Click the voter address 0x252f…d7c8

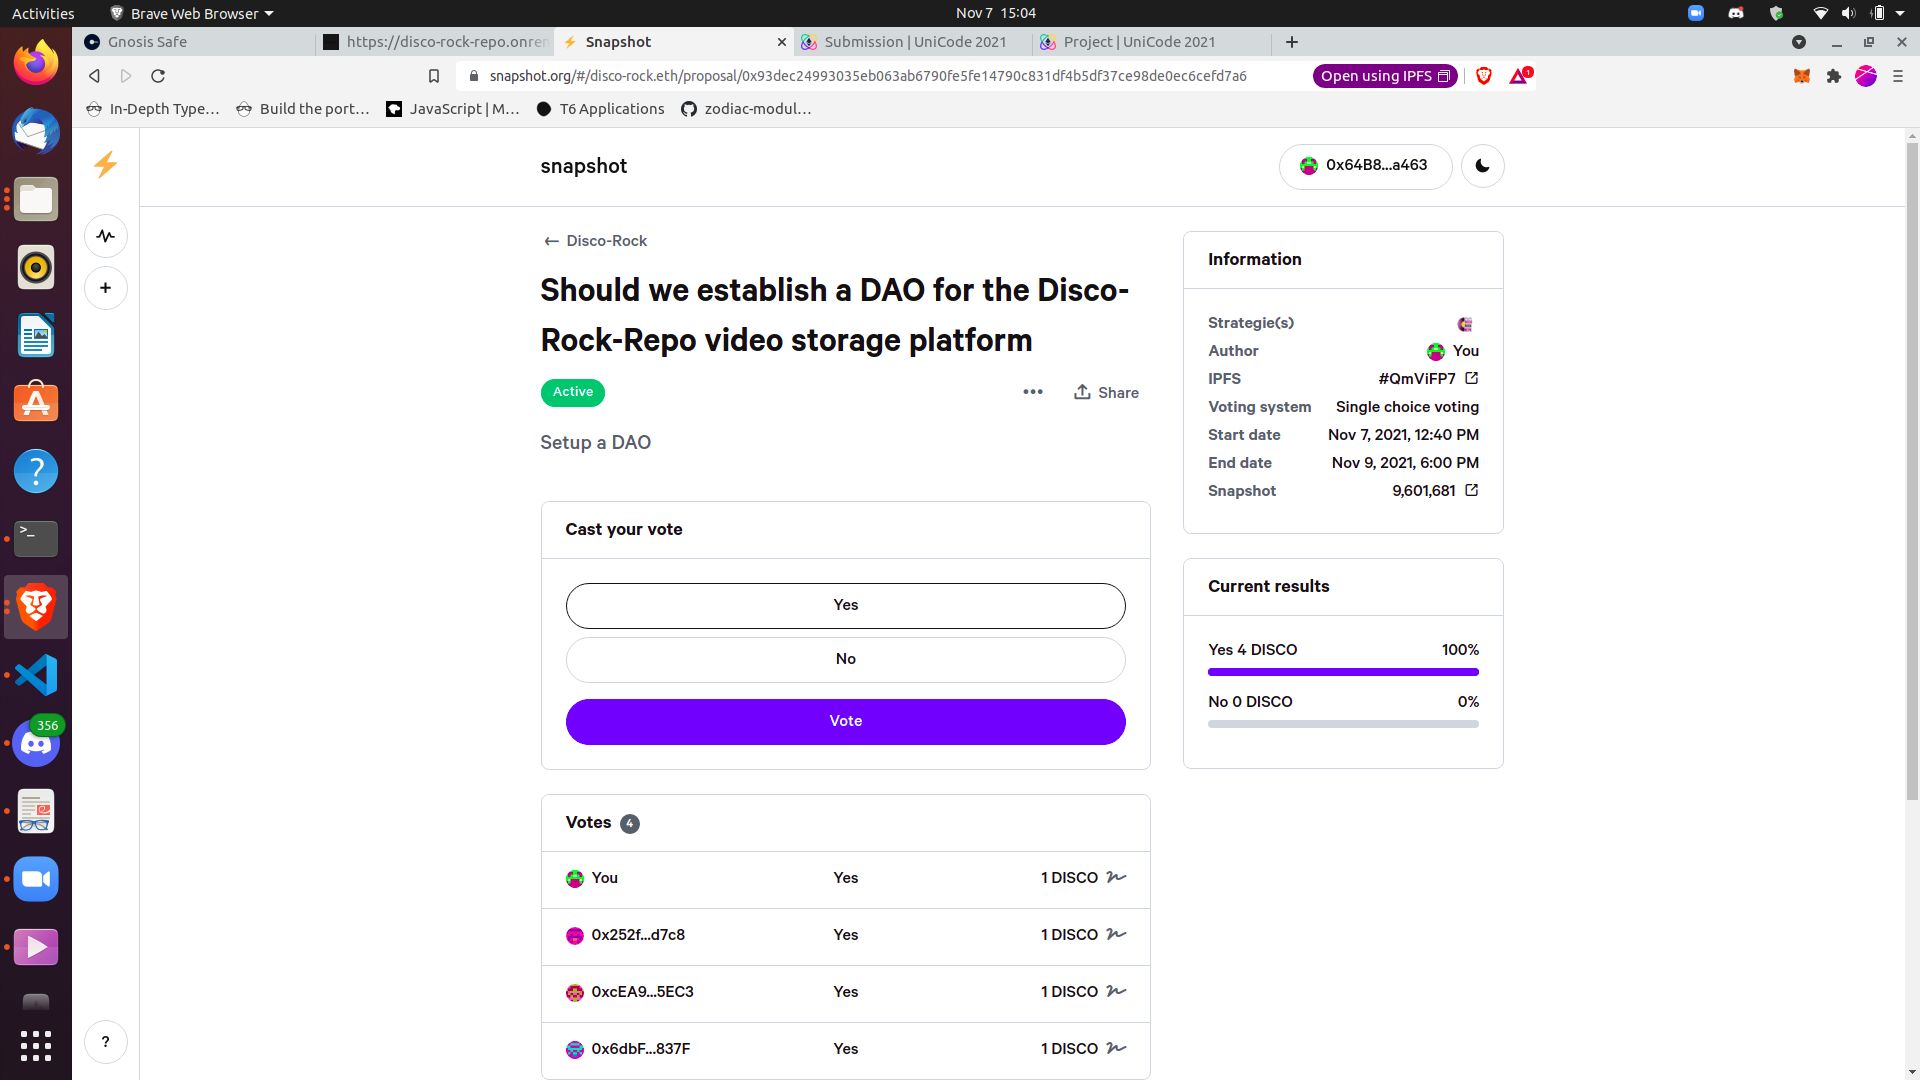638,934
